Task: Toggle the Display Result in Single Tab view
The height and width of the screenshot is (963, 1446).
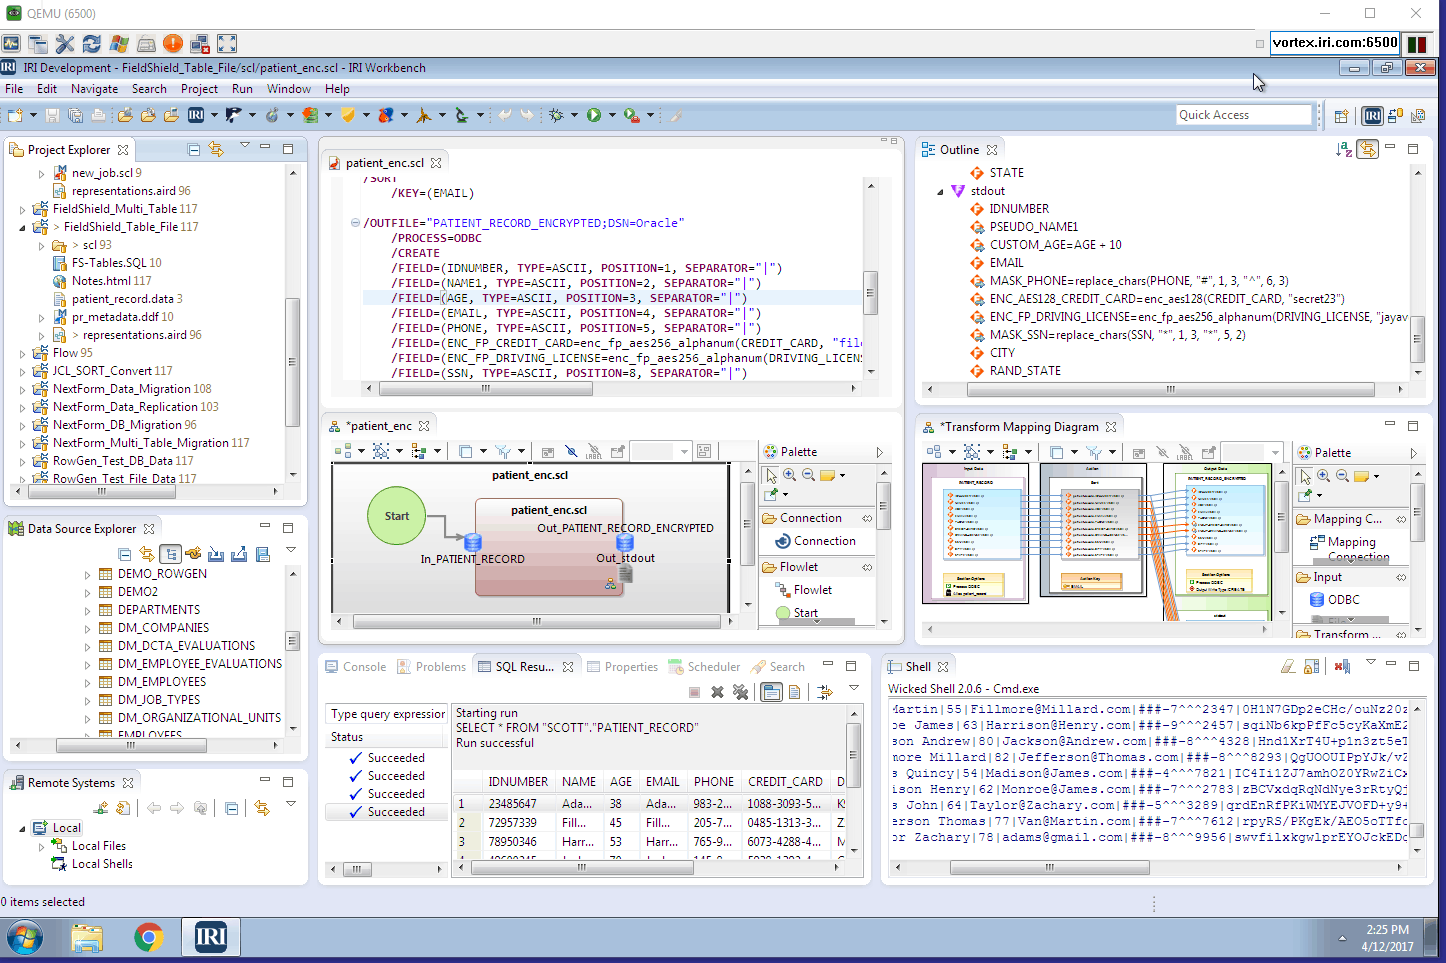Action: point(771,690)
